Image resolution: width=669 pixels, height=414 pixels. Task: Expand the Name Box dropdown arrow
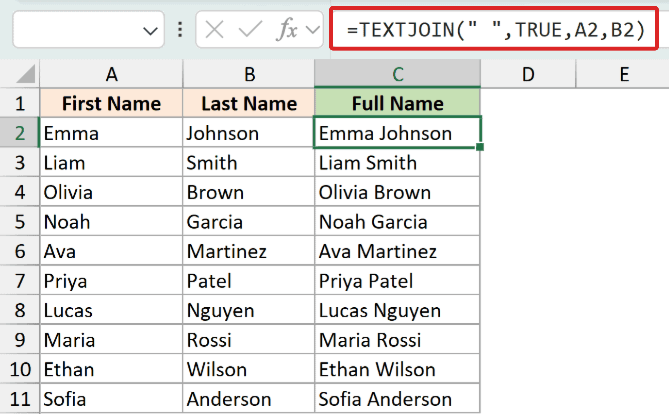tap(150, 31)
